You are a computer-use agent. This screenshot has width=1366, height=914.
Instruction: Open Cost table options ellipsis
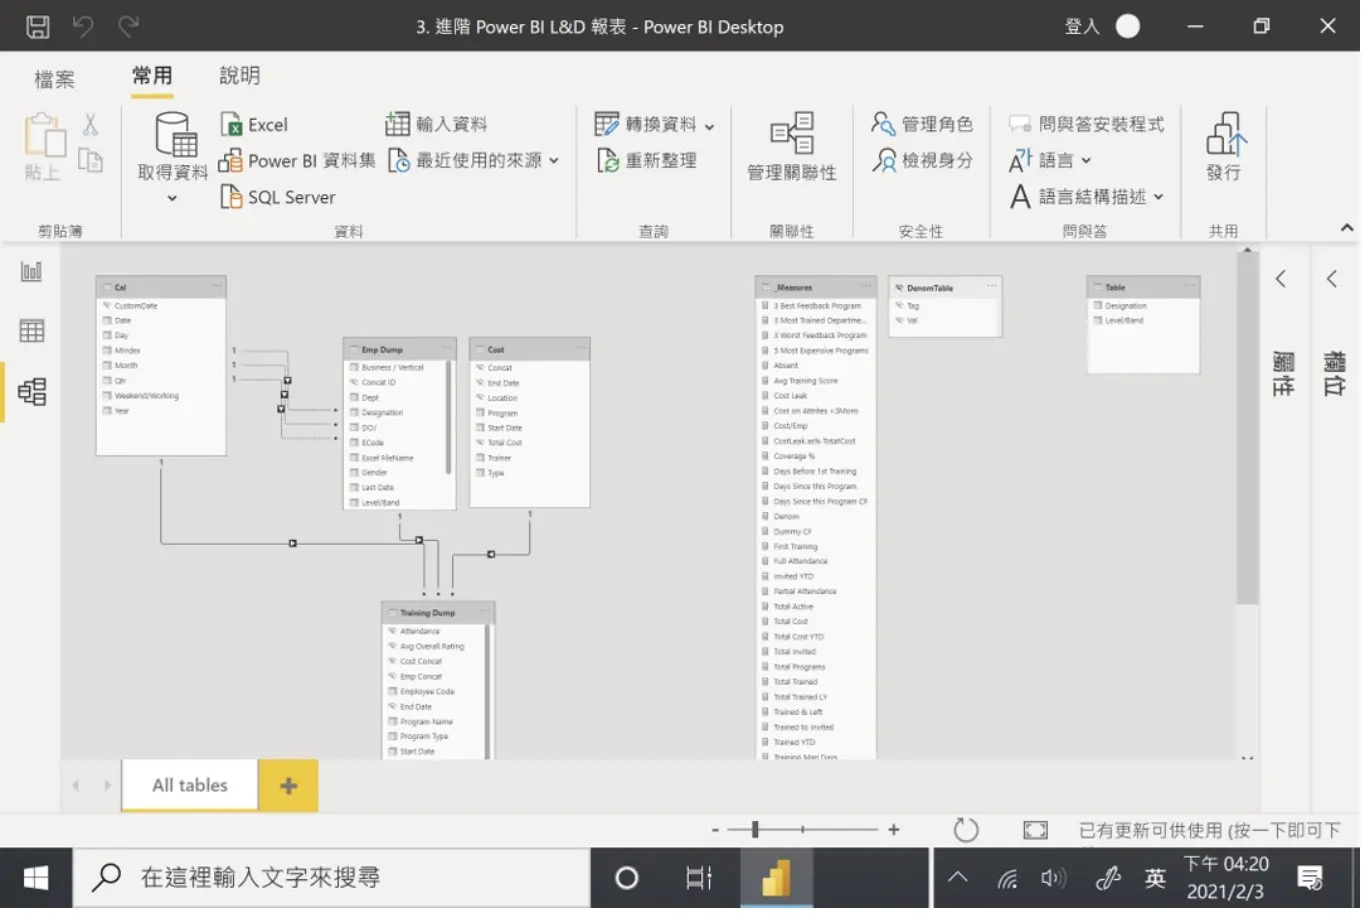pyautogui.click(x=580, y=349)
